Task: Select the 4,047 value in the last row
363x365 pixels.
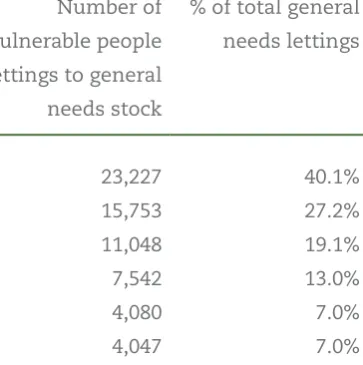Action: (137, 347)
